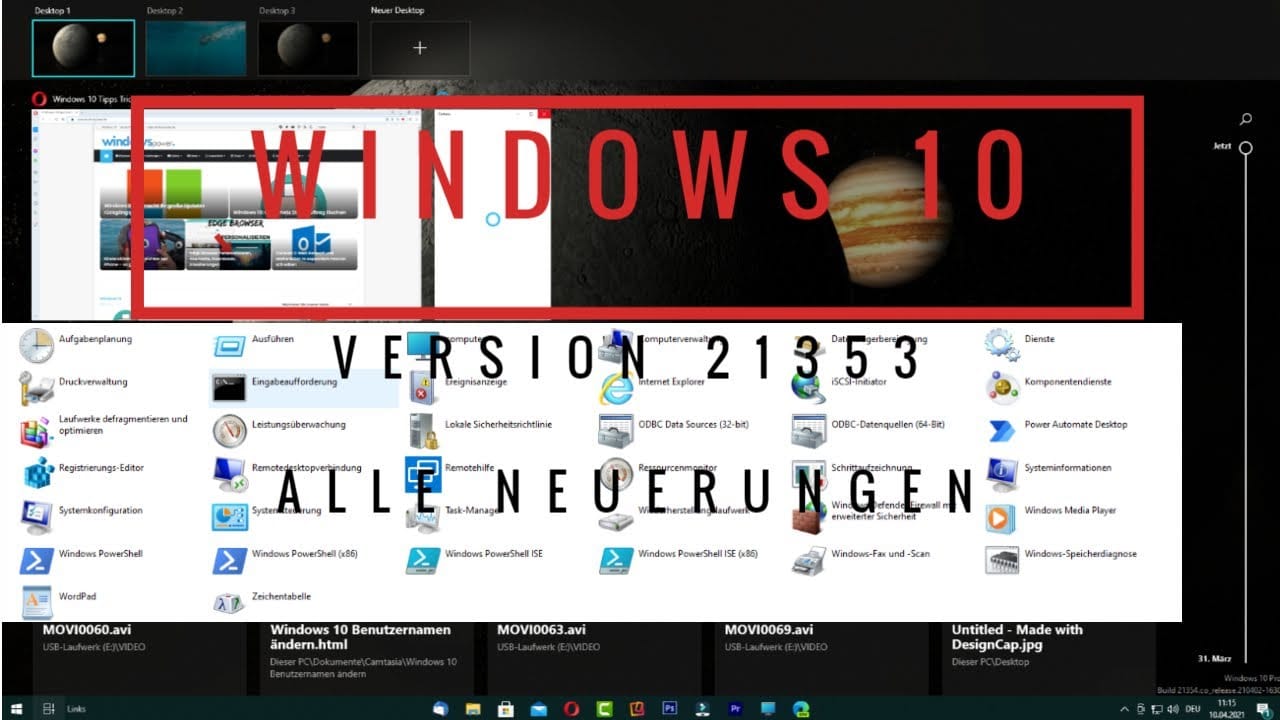Open MOVI0069.avi timeline activity
This screenshot has width=1280, height=720.
(x=824, y=658)
